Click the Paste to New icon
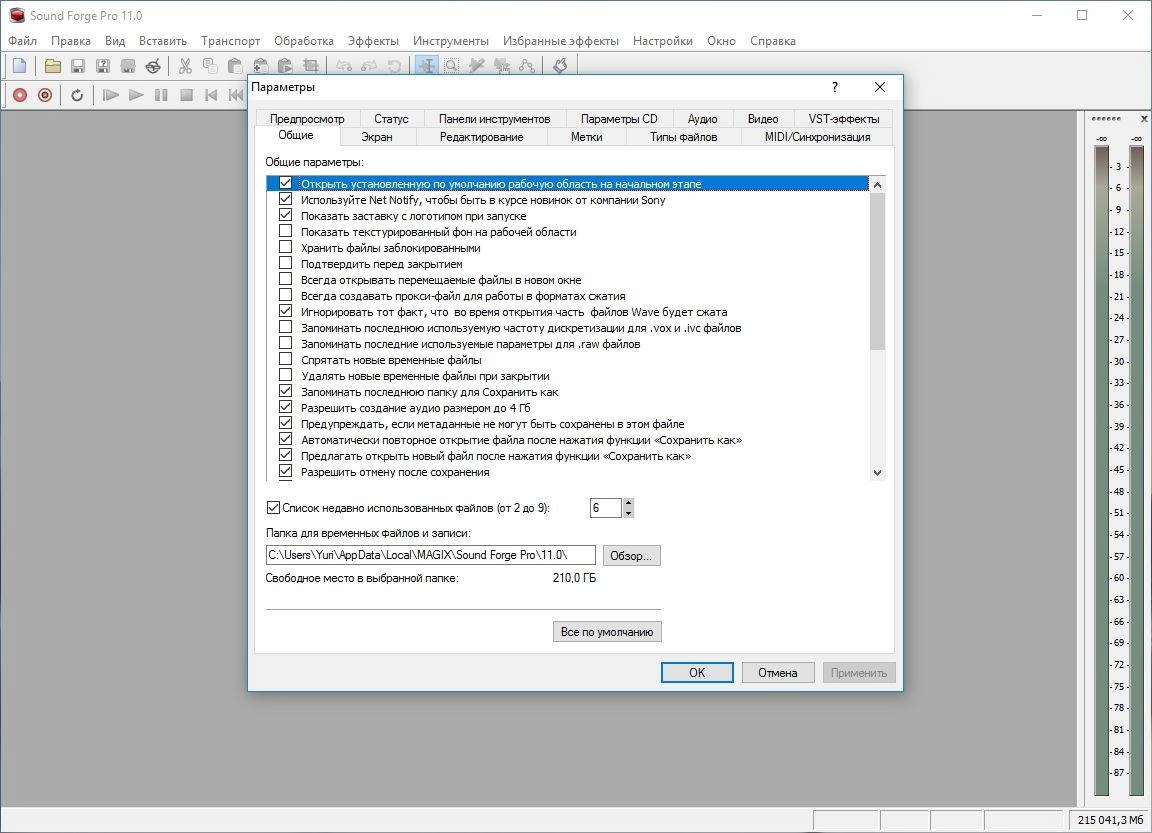Image resolution: width=1152 pixels, height=833 pixels. (285, 66)
